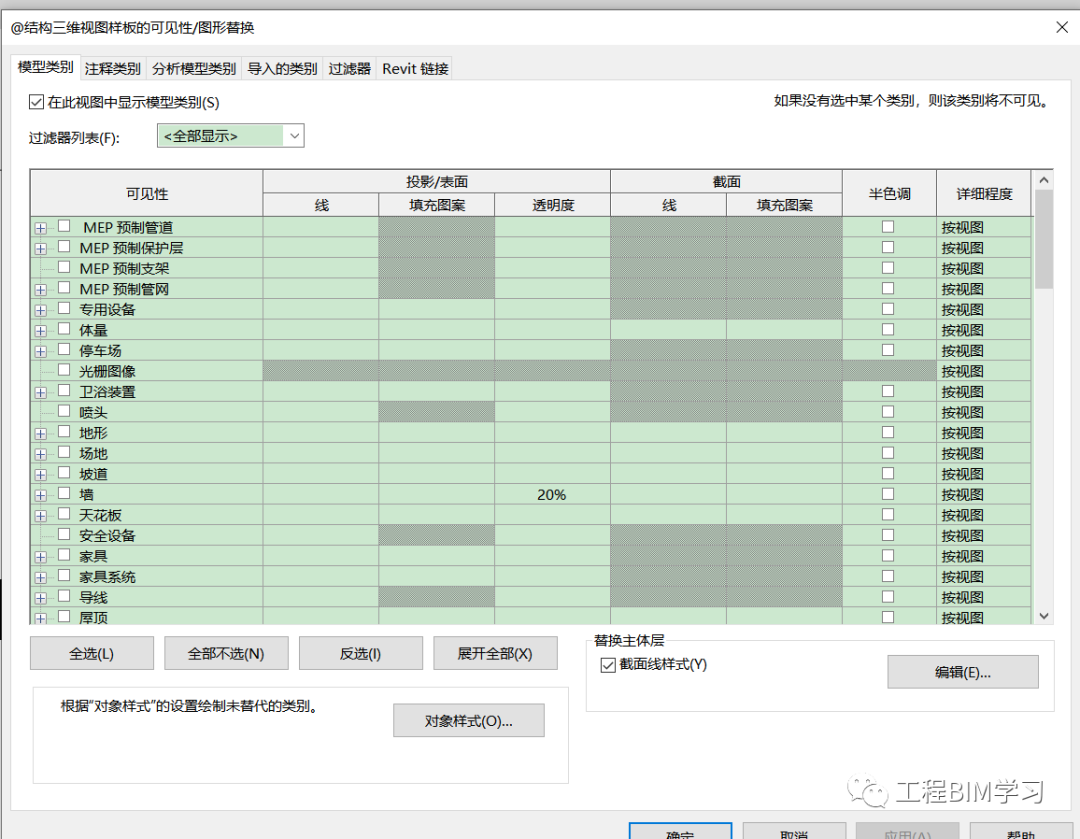
Task: Click the 按视图 detail cell for 家具
Action: point(984,557)
